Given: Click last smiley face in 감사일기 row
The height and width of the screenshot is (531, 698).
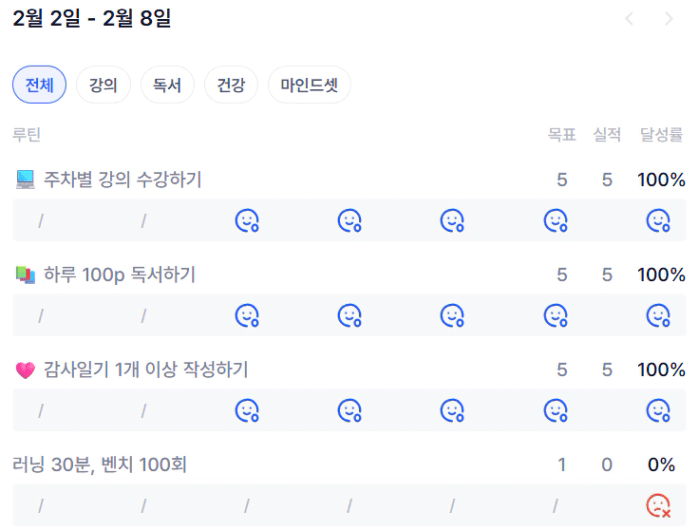Looking at the screenshot, I should (658, 411).
